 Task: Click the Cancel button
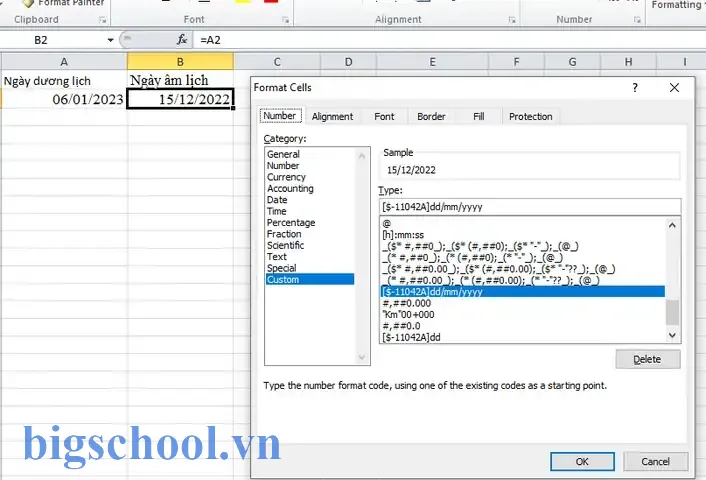(x=656, y=462)
